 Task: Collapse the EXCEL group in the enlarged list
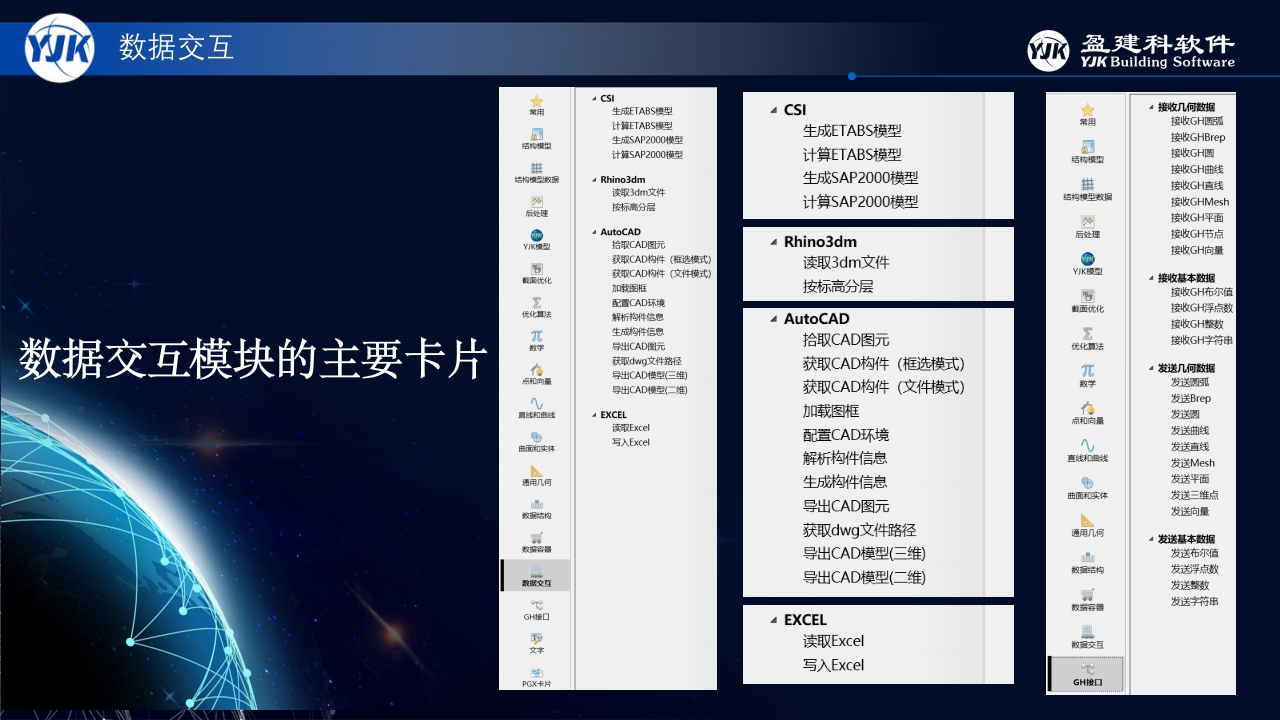(x=773, y=620)
